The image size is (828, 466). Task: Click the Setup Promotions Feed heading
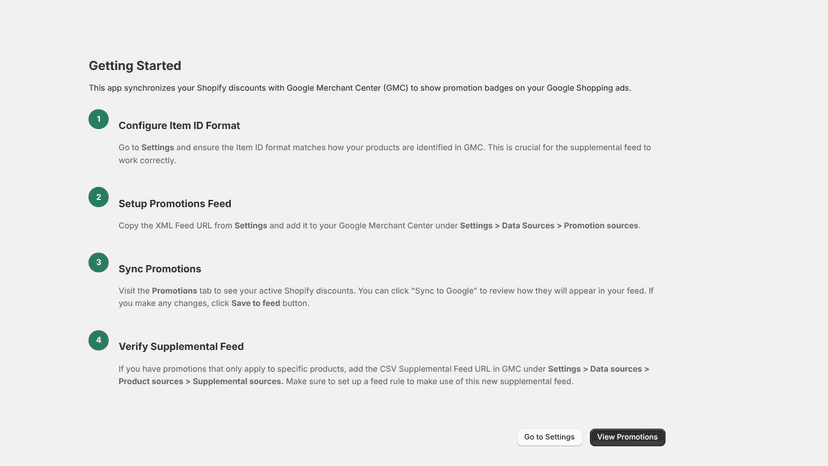(175, 203)
